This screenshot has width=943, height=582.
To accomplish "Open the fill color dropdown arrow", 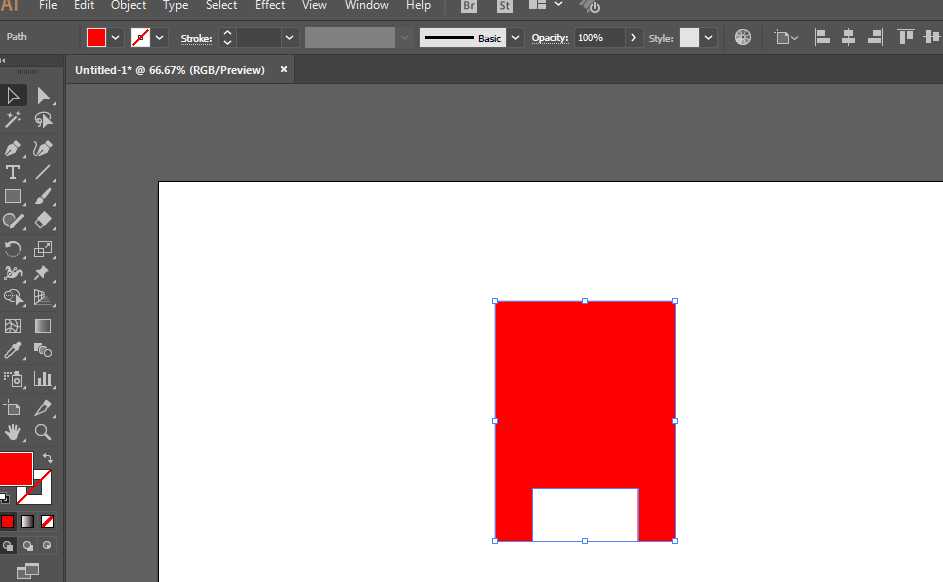I will (x=115, y=38).
